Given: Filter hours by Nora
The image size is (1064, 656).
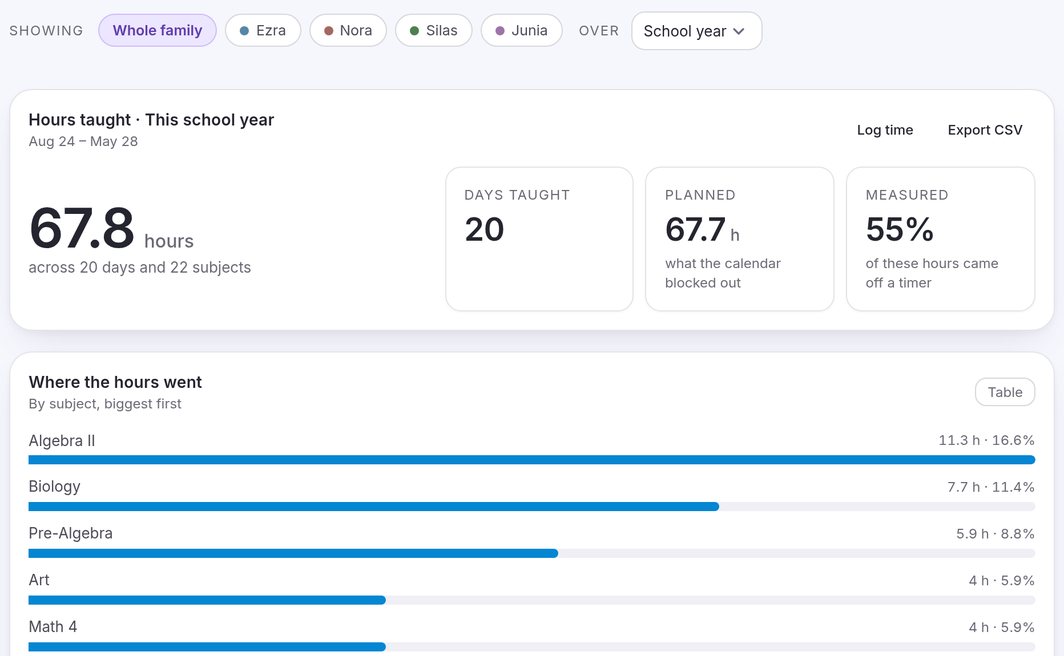Looking at the screenshot, I should coord(348,31).
